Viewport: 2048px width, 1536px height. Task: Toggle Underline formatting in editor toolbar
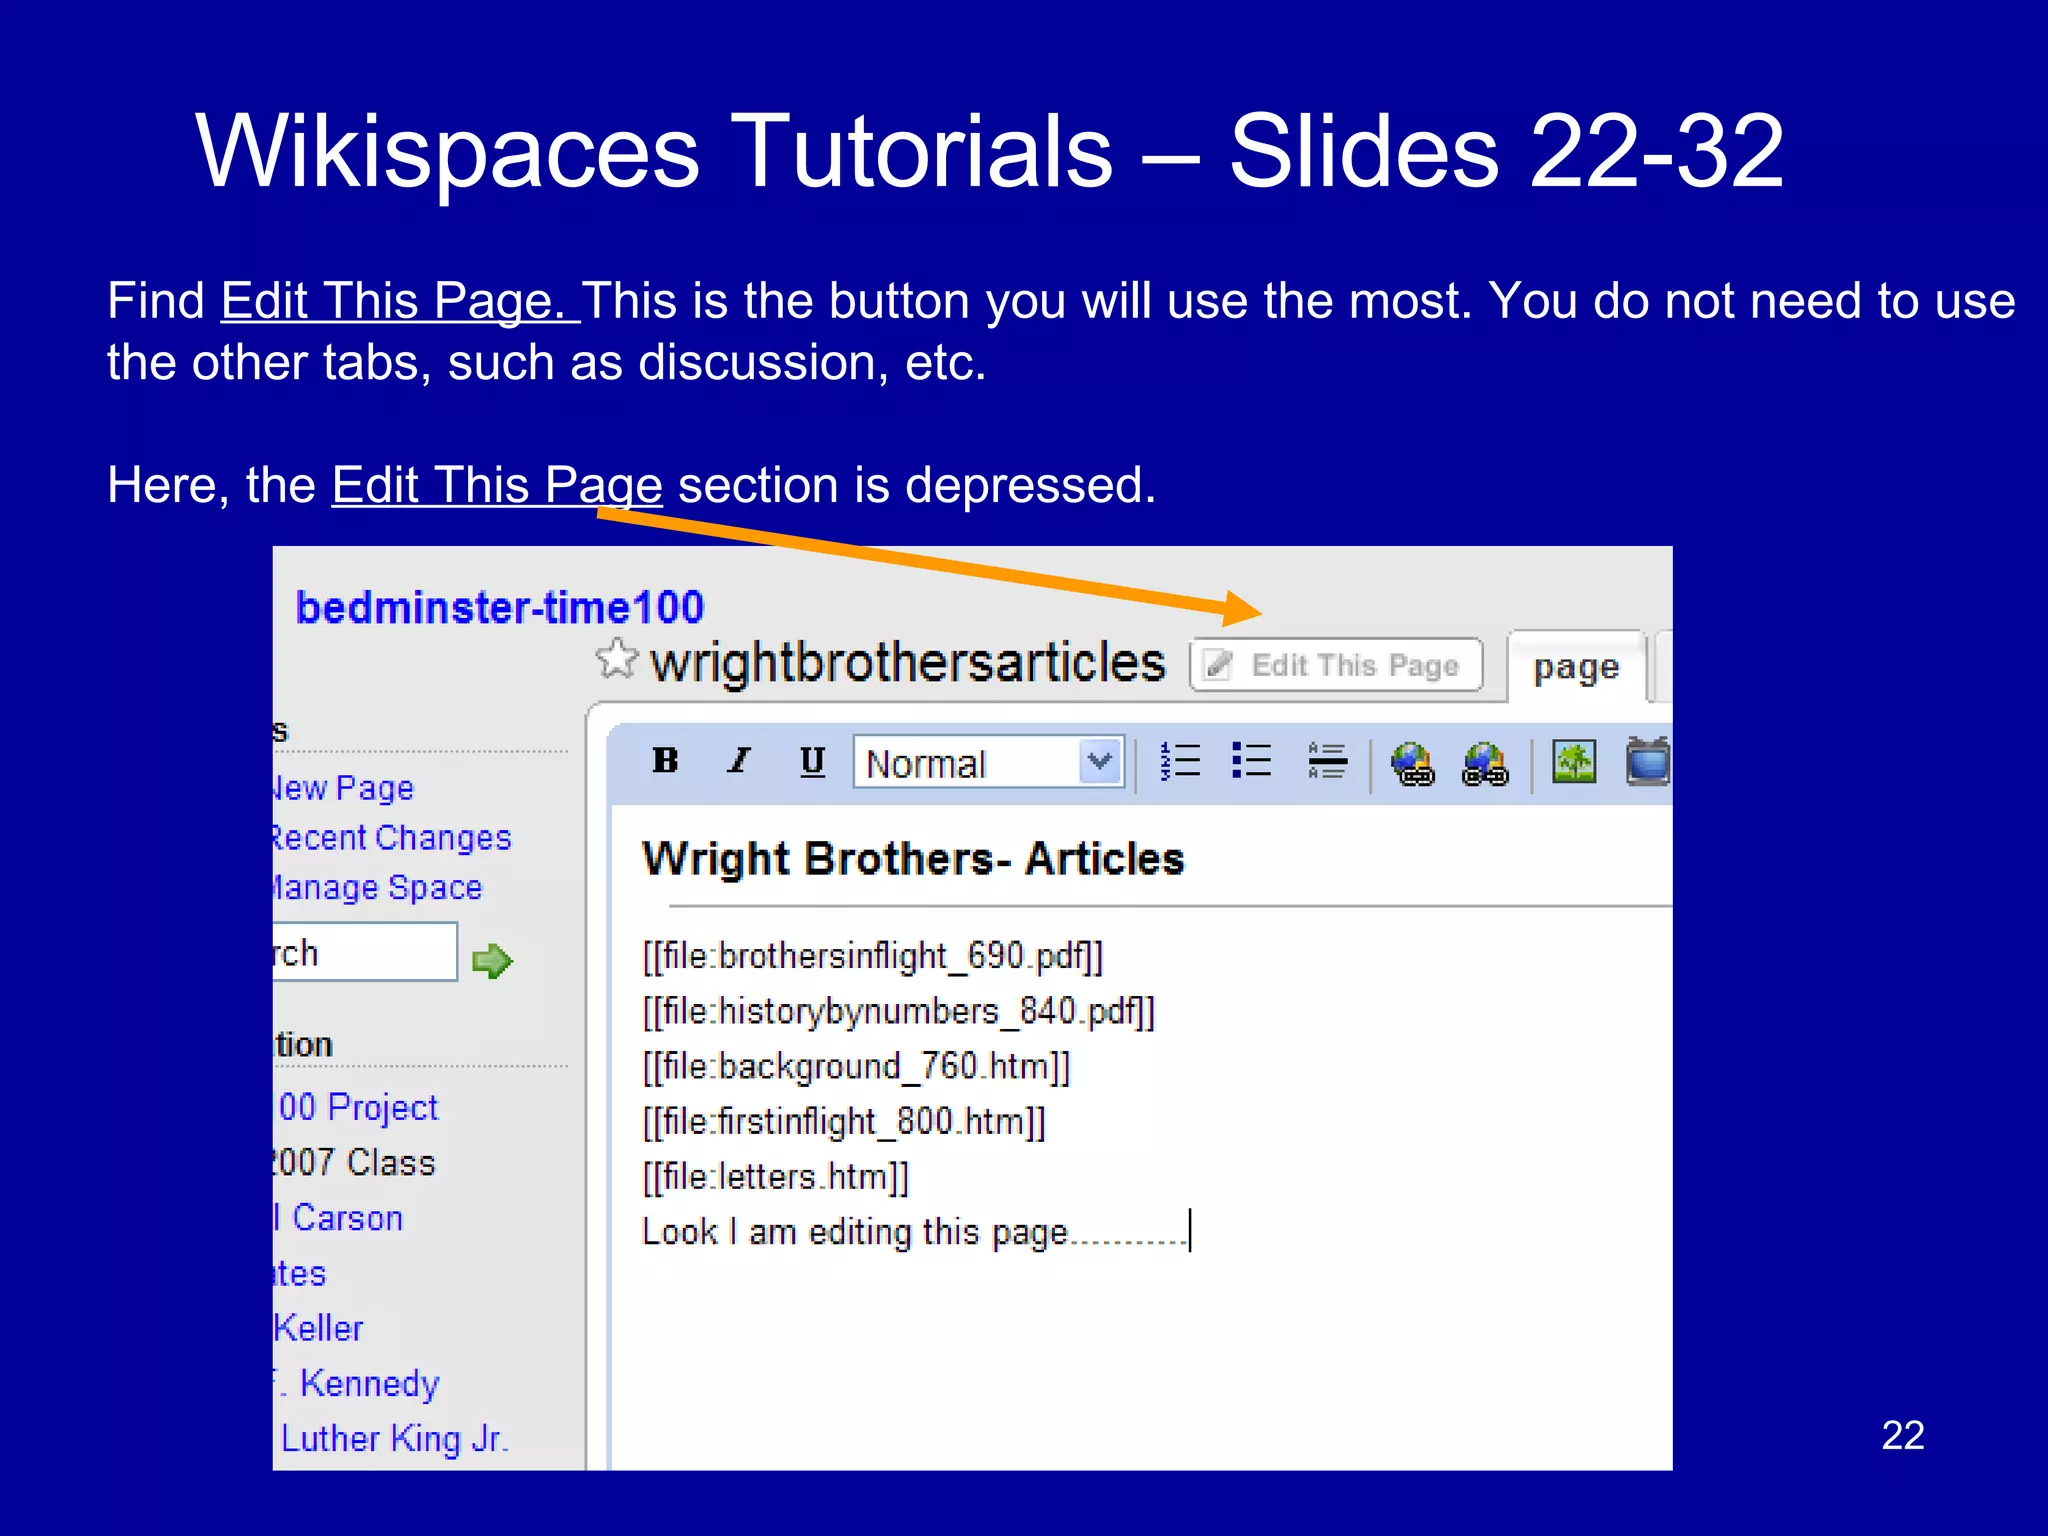click(813, 762)
